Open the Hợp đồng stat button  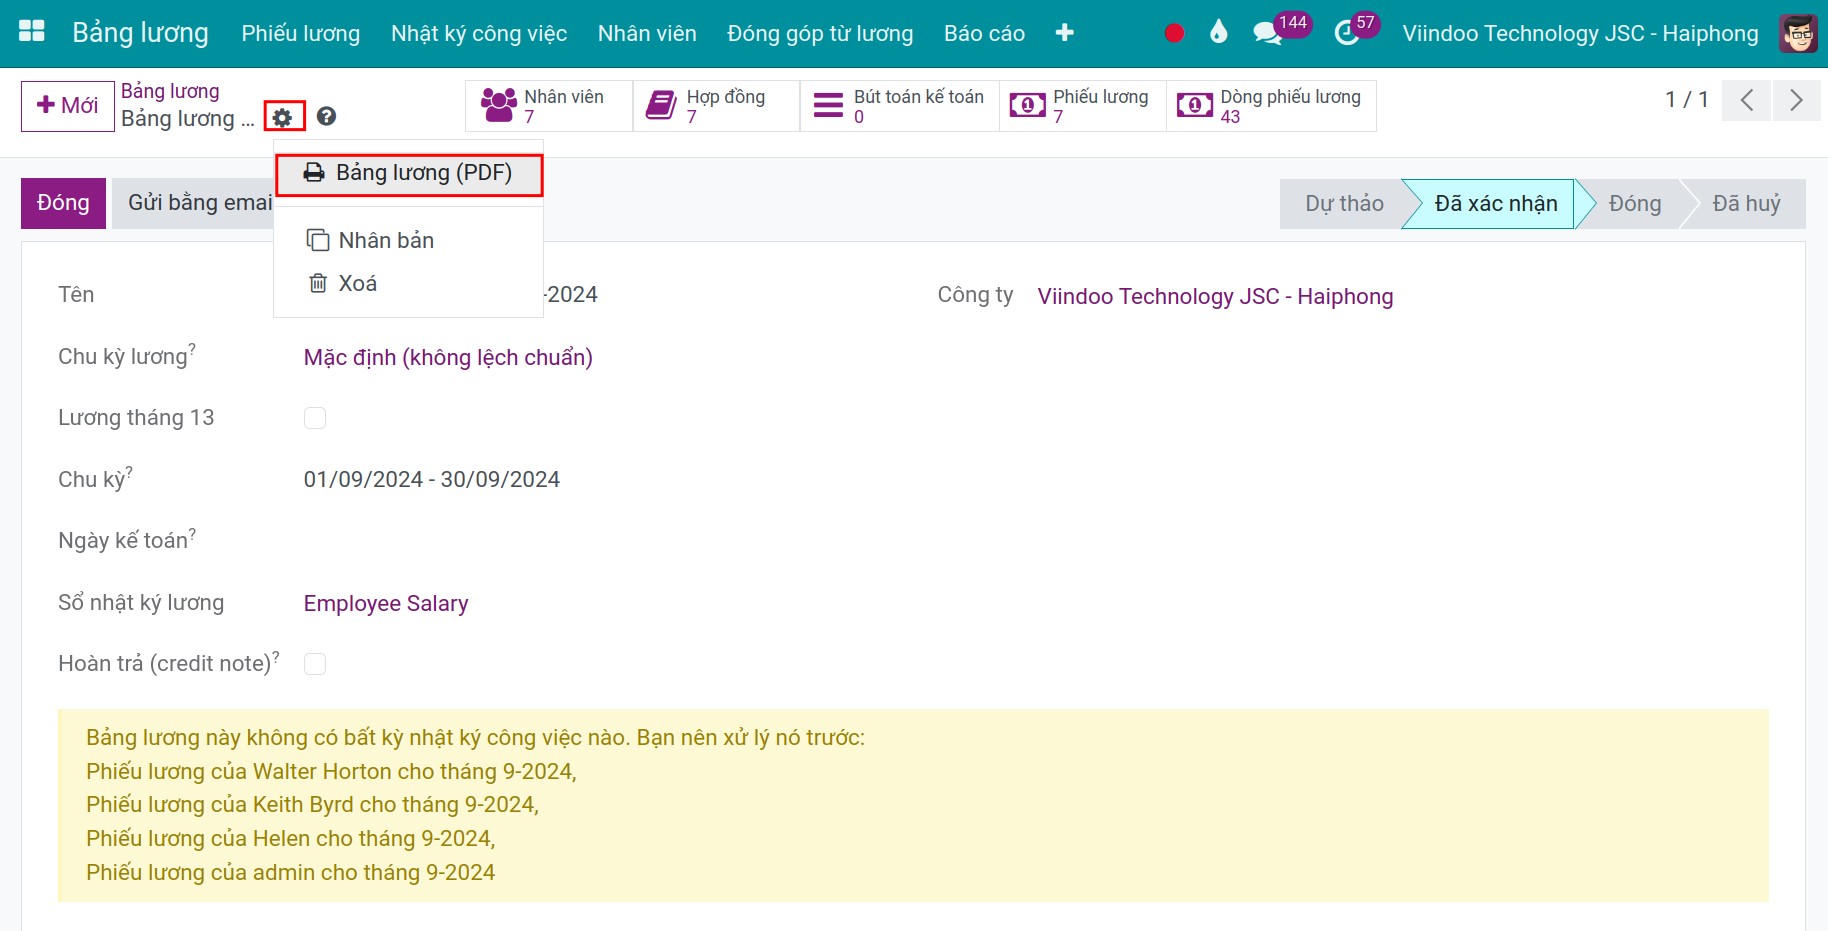coord(716,106)
